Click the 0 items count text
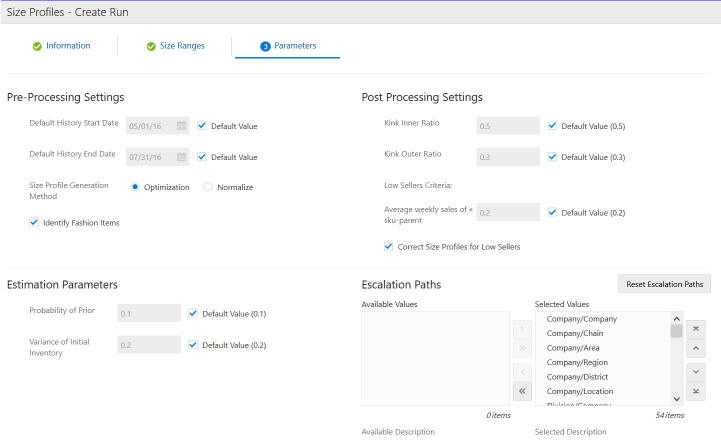 (498, 415)
